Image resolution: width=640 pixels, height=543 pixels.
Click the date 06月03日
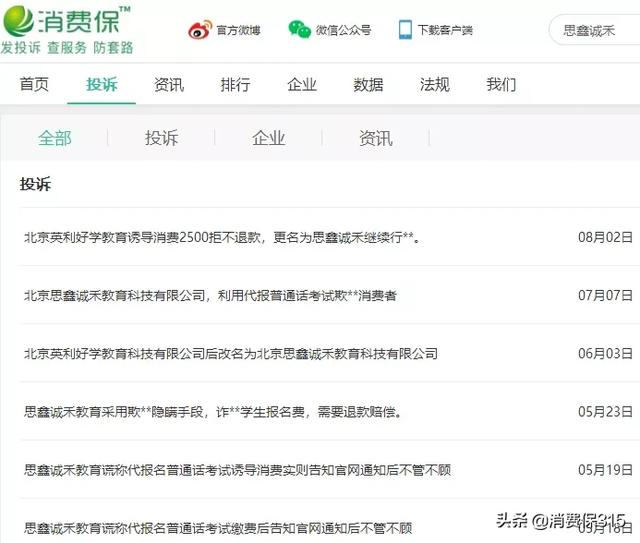pos(605,354)
